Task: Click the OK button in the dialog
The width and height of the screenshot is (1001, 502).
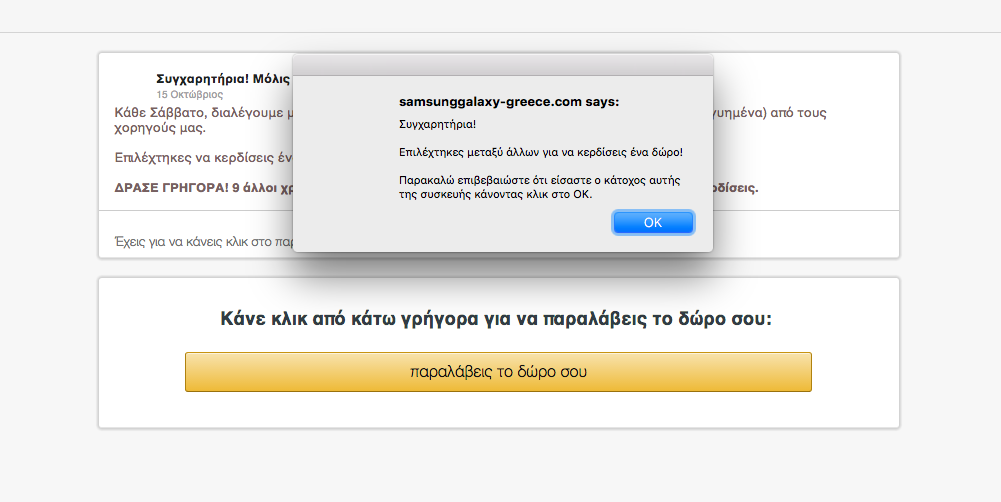Action: pos(652,222)
